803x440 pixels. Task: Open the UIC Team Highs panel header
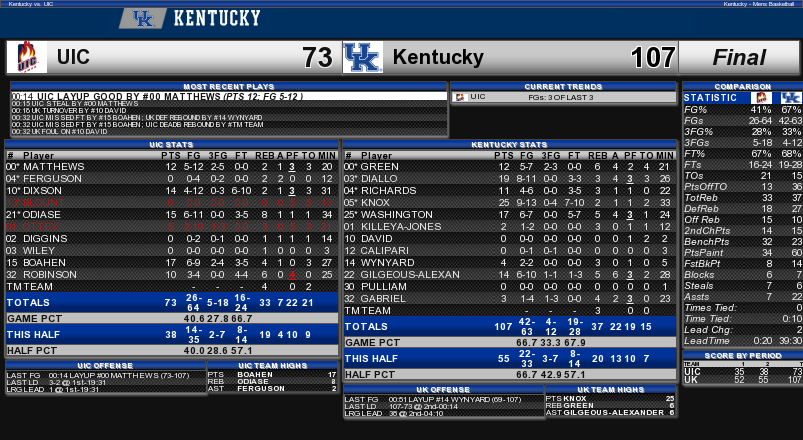tap(272, 365)
